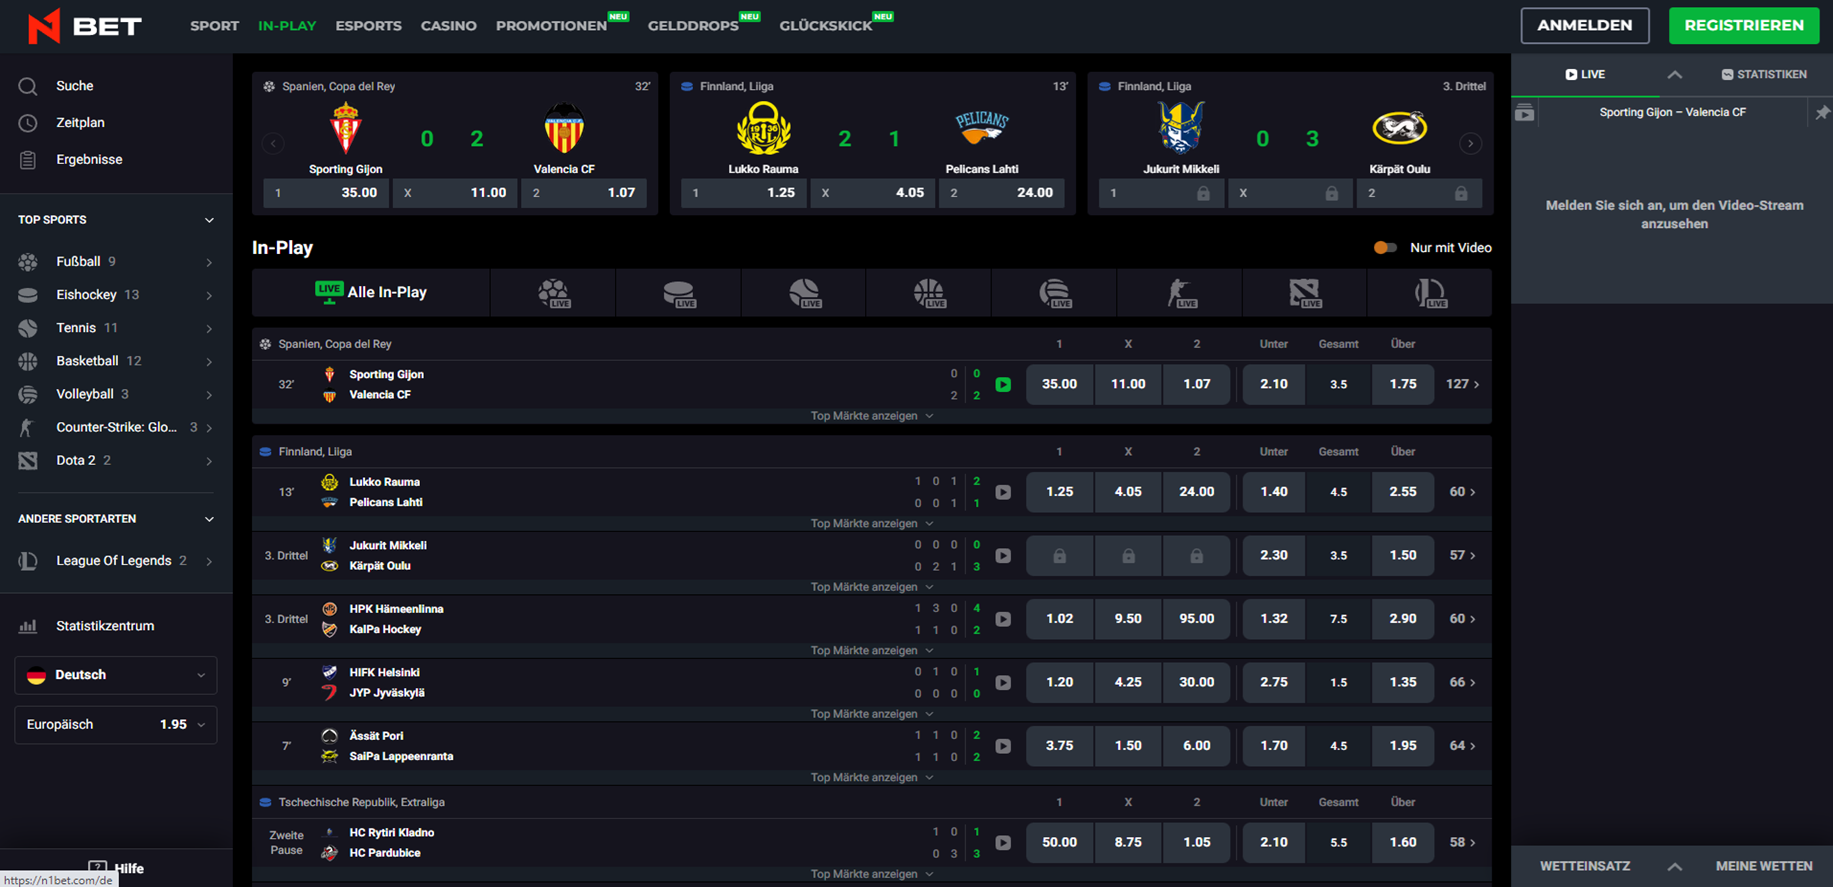Switch to the LIVE tab
The image size is (1833, 887).
point(1585,75)
